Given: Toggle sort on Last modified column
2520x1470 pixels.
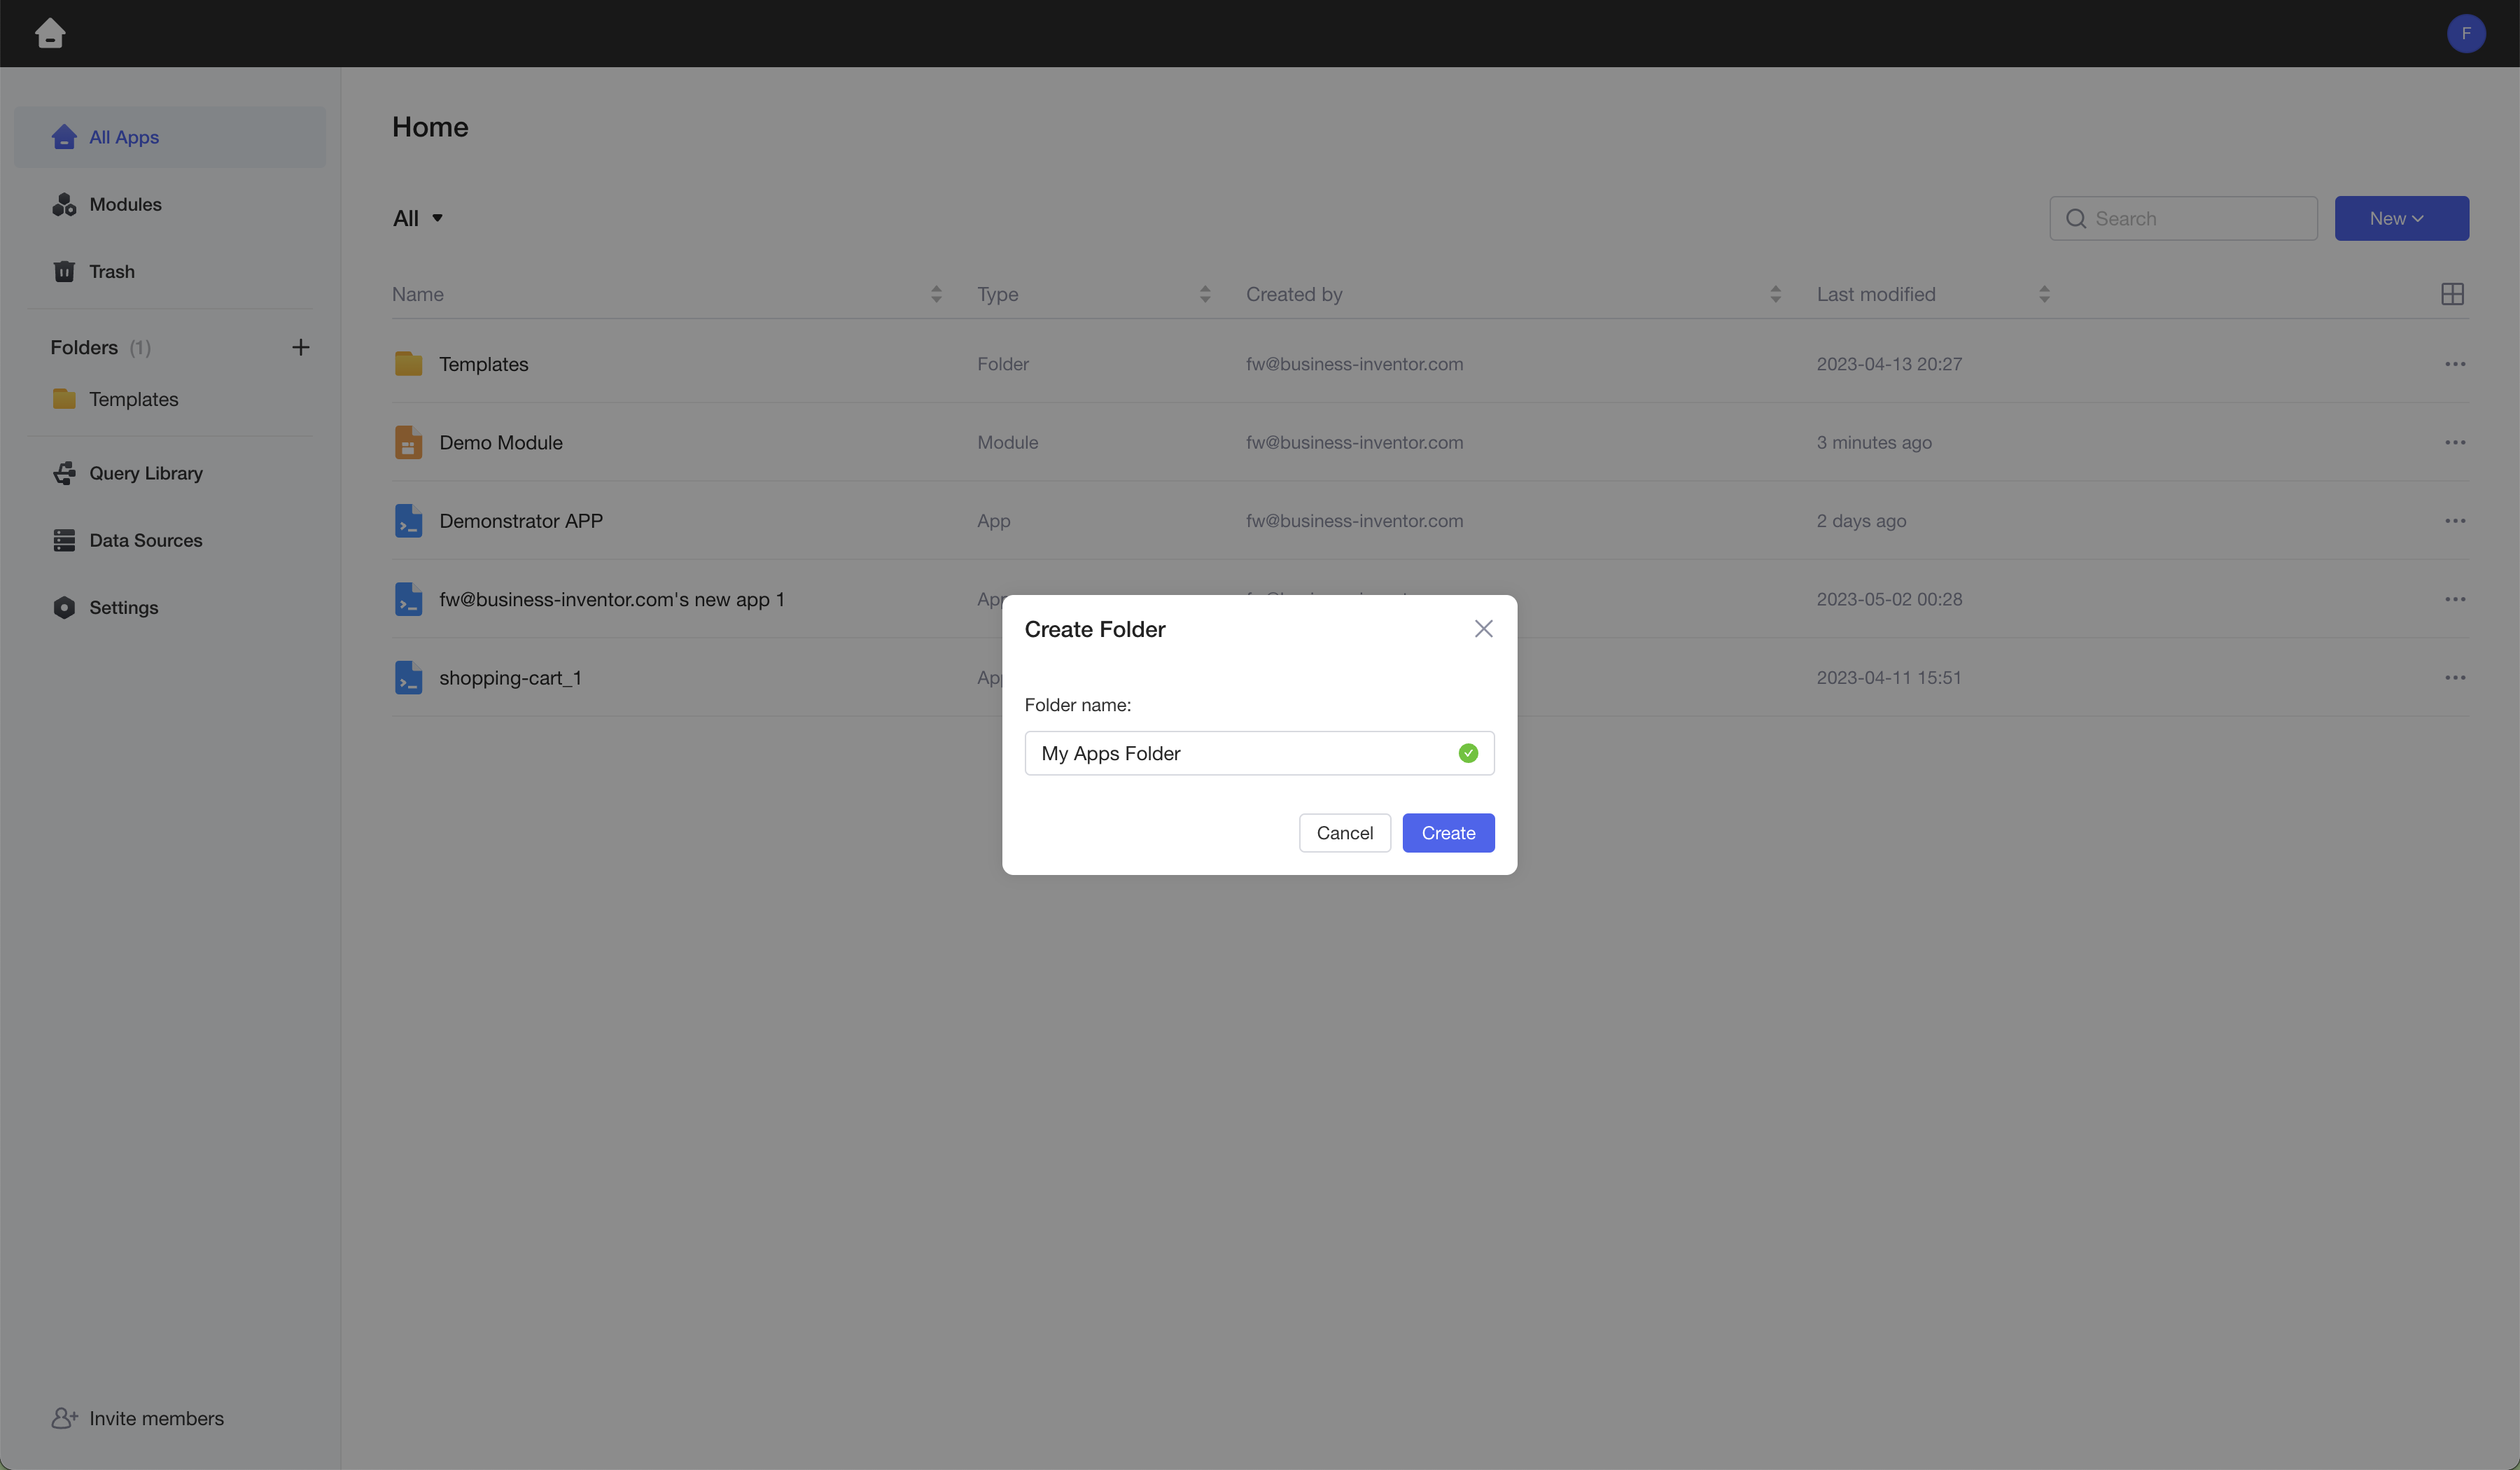Looking at the screenshot, I should (x=2044, y=294).
